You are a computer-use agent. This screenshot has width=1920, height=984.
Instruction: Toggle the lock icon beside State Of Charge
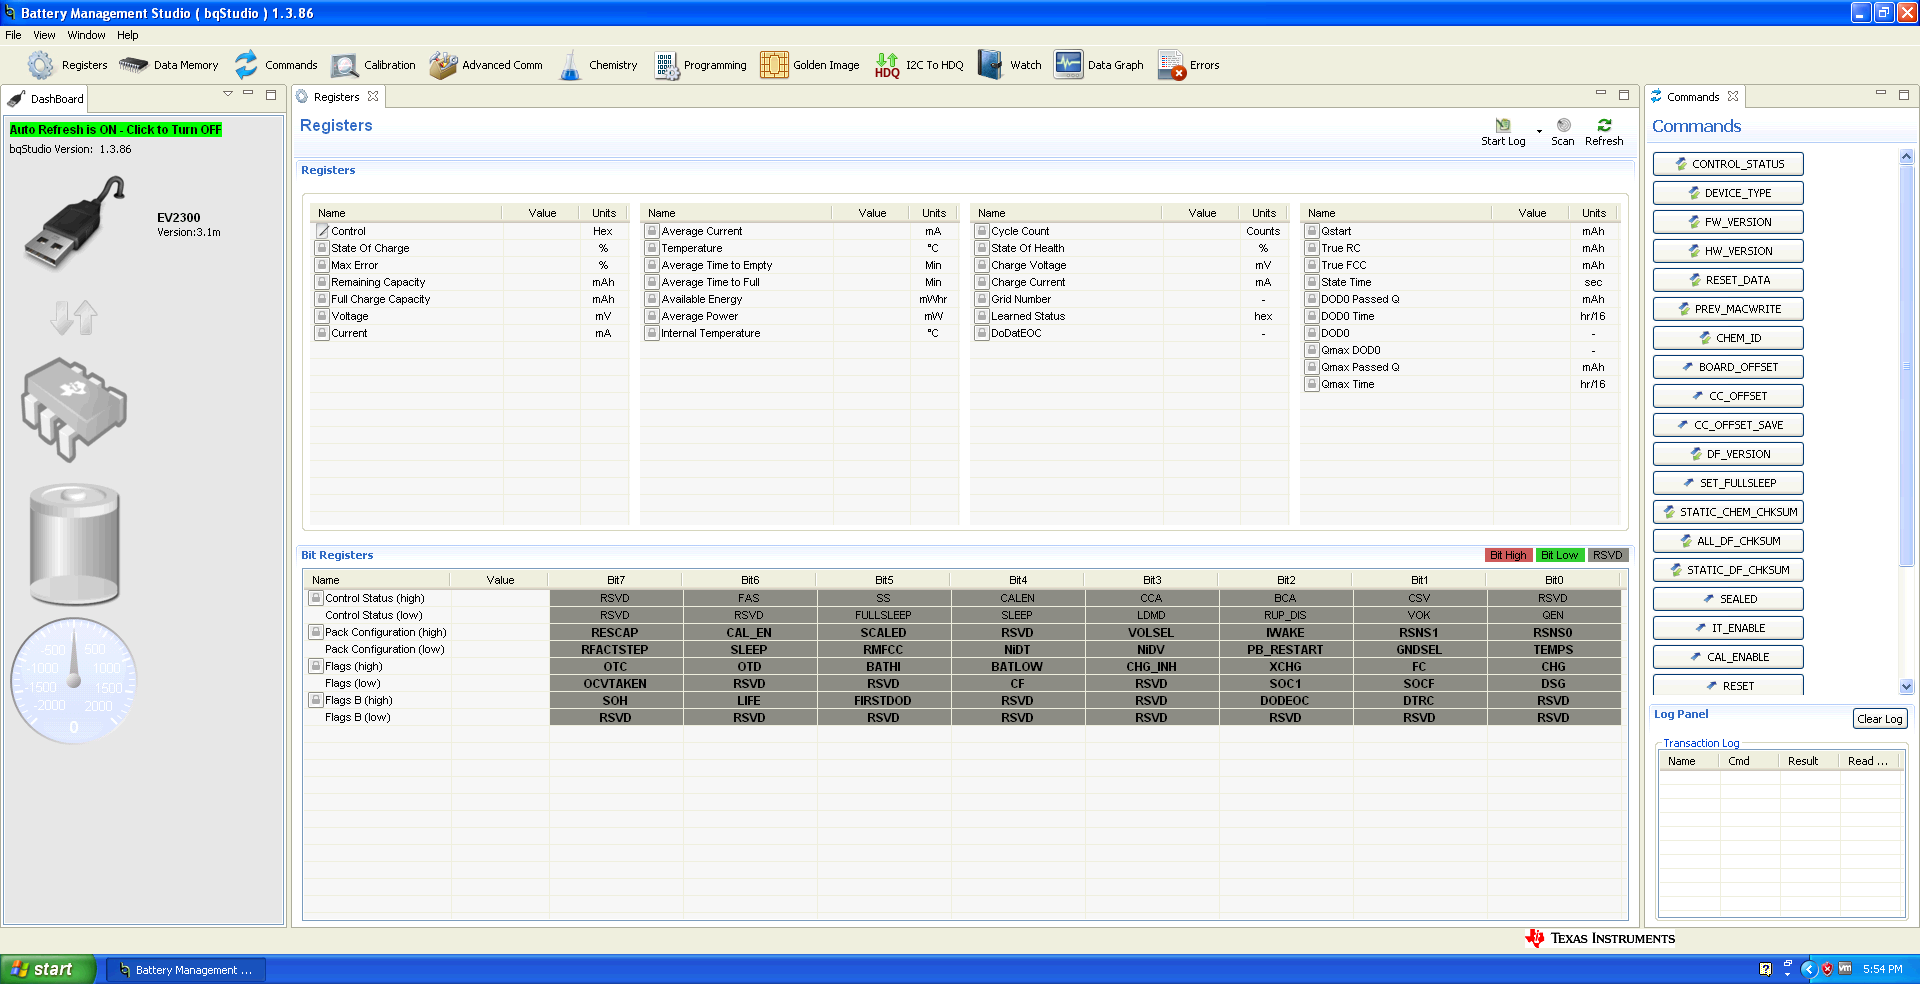tap(322, 248)
